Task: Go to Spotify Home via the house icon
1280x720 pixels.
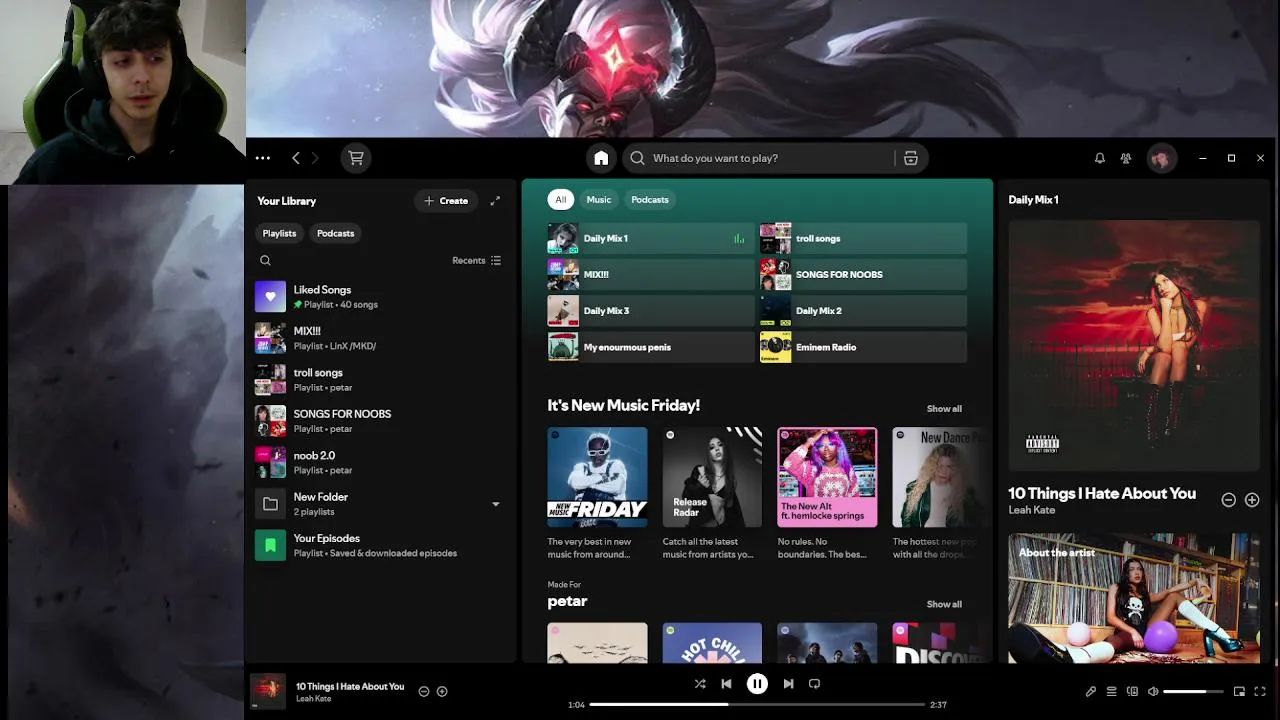Action: (x=601, y=158)
